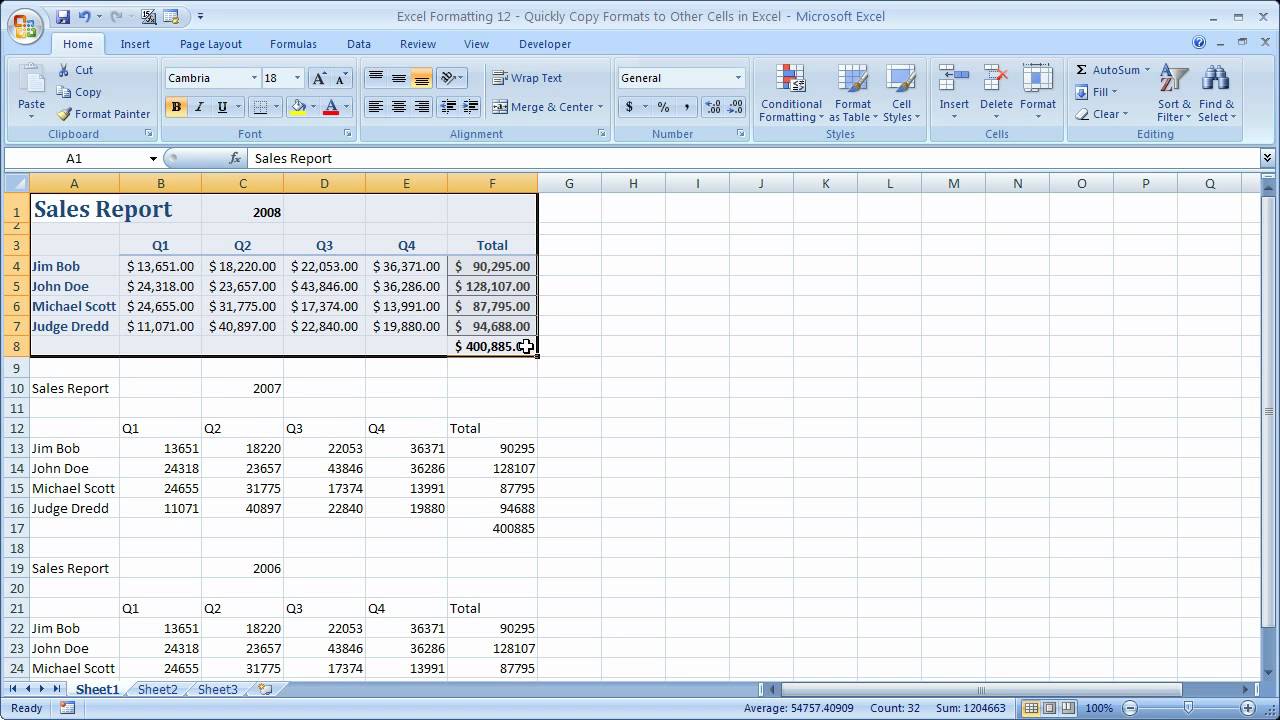Switch to Sheet3 worksheet tab

pos(218,689)
